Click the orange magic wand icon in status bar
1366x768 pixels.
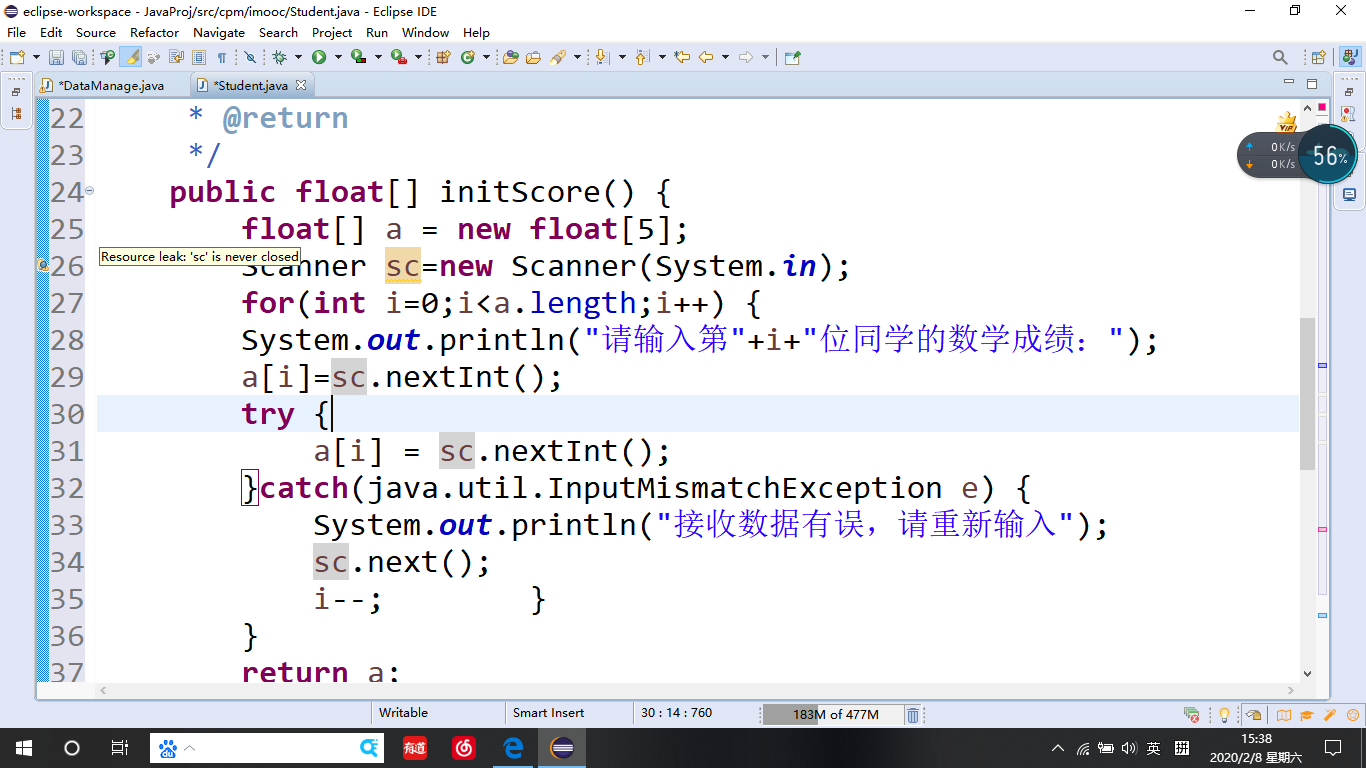pos(1329,714)
